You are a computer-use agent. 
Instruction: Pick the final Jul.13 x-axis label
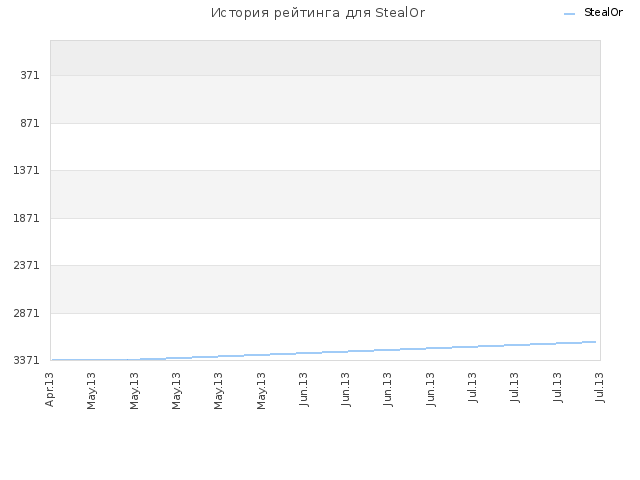[x=600, y=387]
